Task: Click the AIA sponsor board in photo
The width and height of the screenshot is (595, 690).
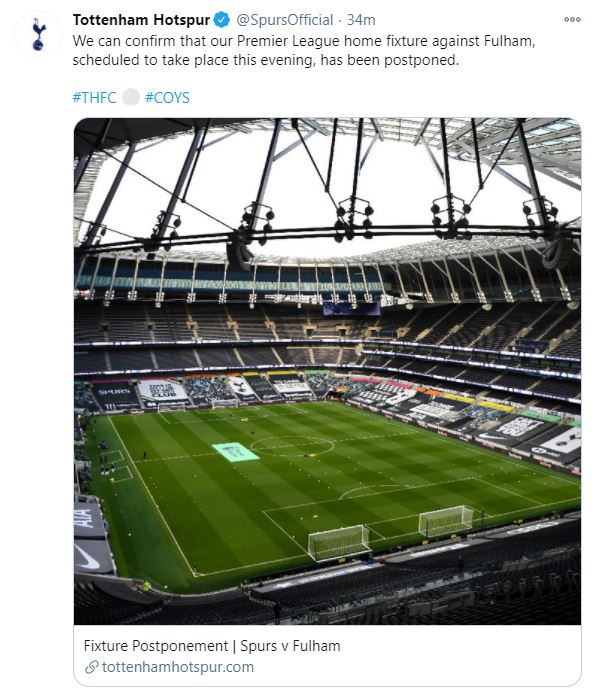Action: click(x=87, y=518)
